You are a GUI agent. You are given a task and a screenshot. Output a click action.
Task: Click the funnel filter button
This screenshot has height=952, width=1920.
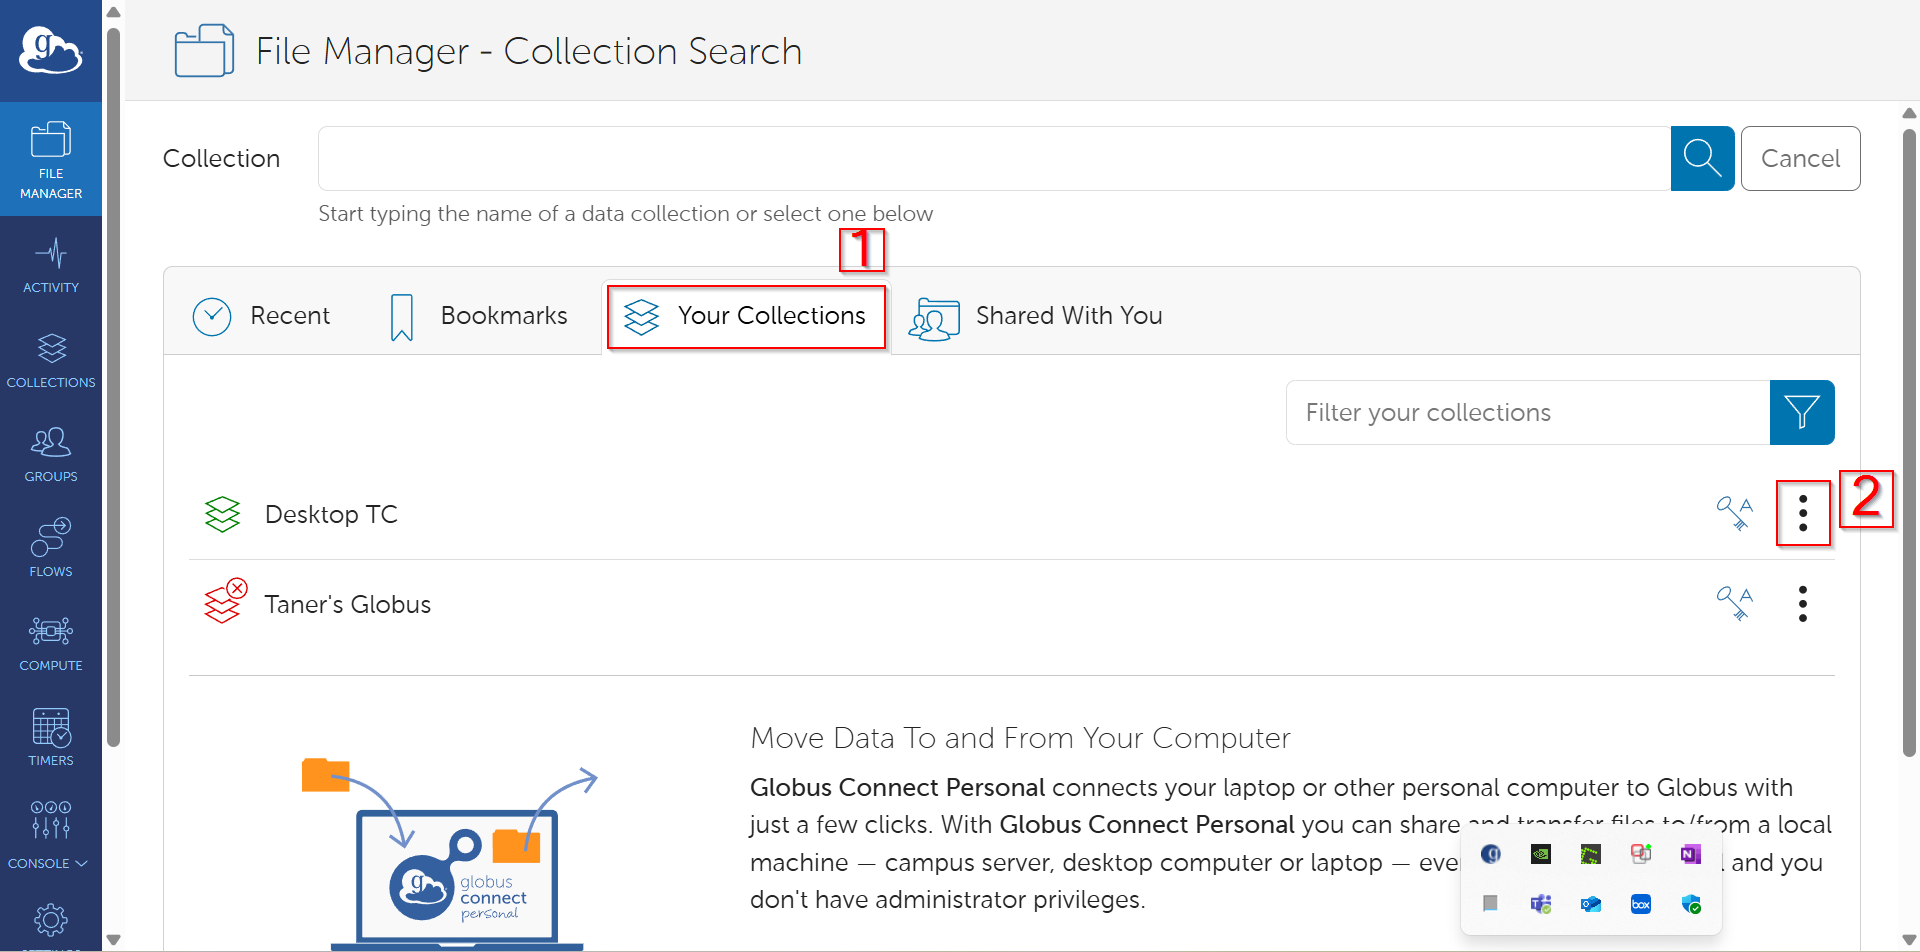(1802, 412)
